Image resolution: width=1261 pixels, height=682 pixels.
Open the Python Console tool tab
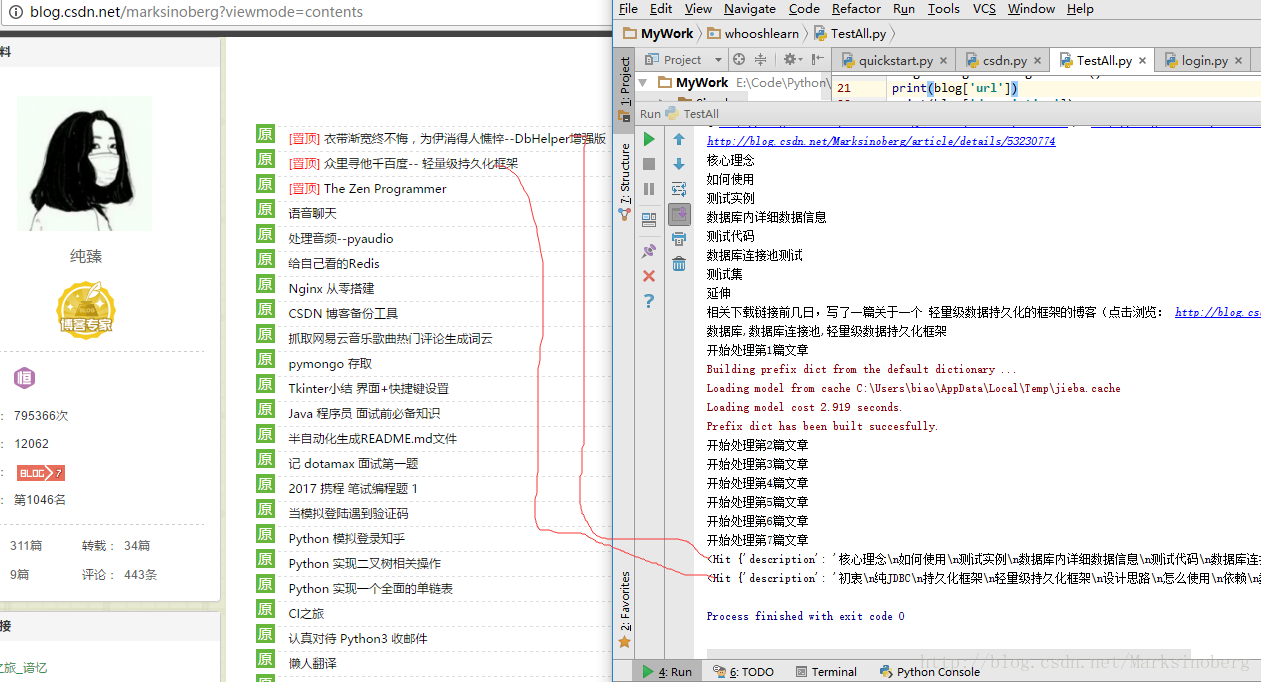930,672
